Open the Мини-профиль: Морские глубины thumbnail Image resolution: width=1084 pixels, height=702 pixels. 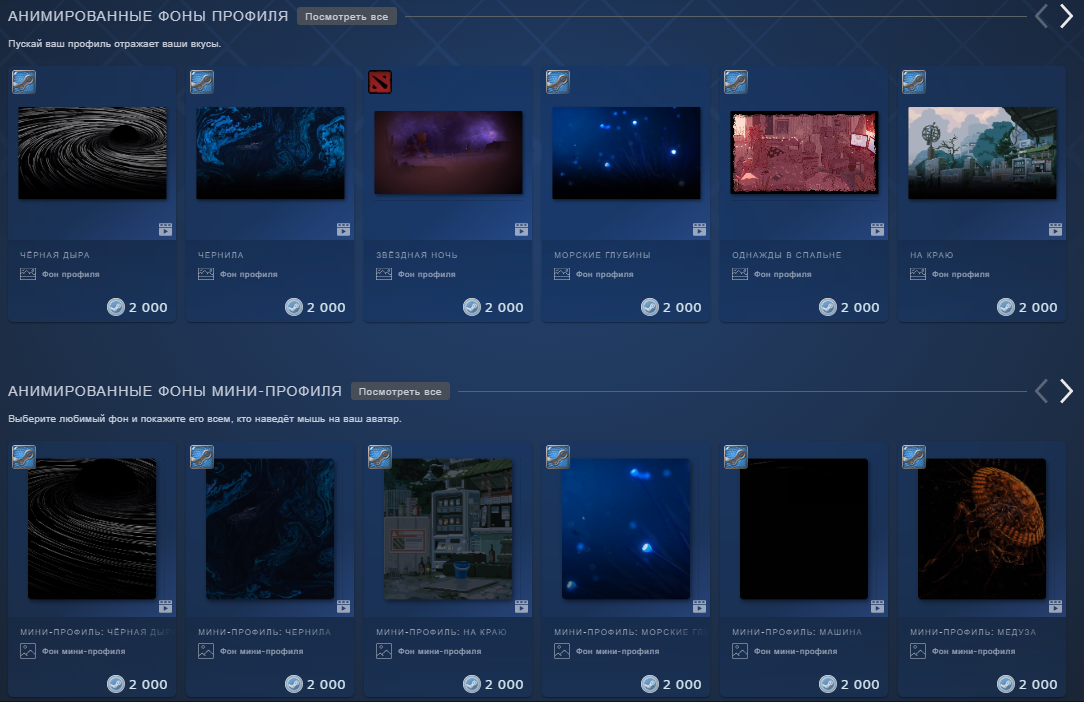tap(626, 529)
